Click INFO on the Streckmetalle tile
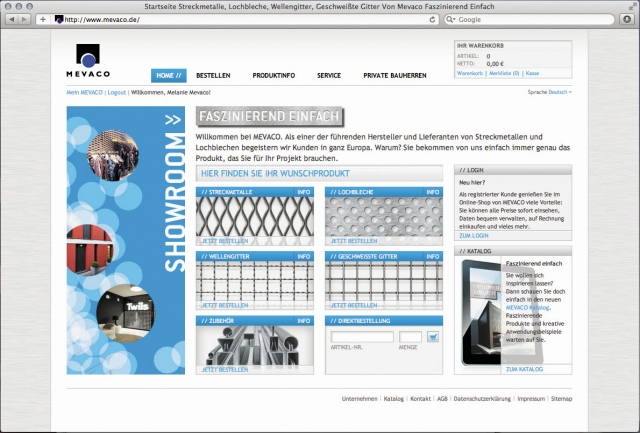Image resolution: width=640 pixels, height=433 pixels. click(304, 192)
